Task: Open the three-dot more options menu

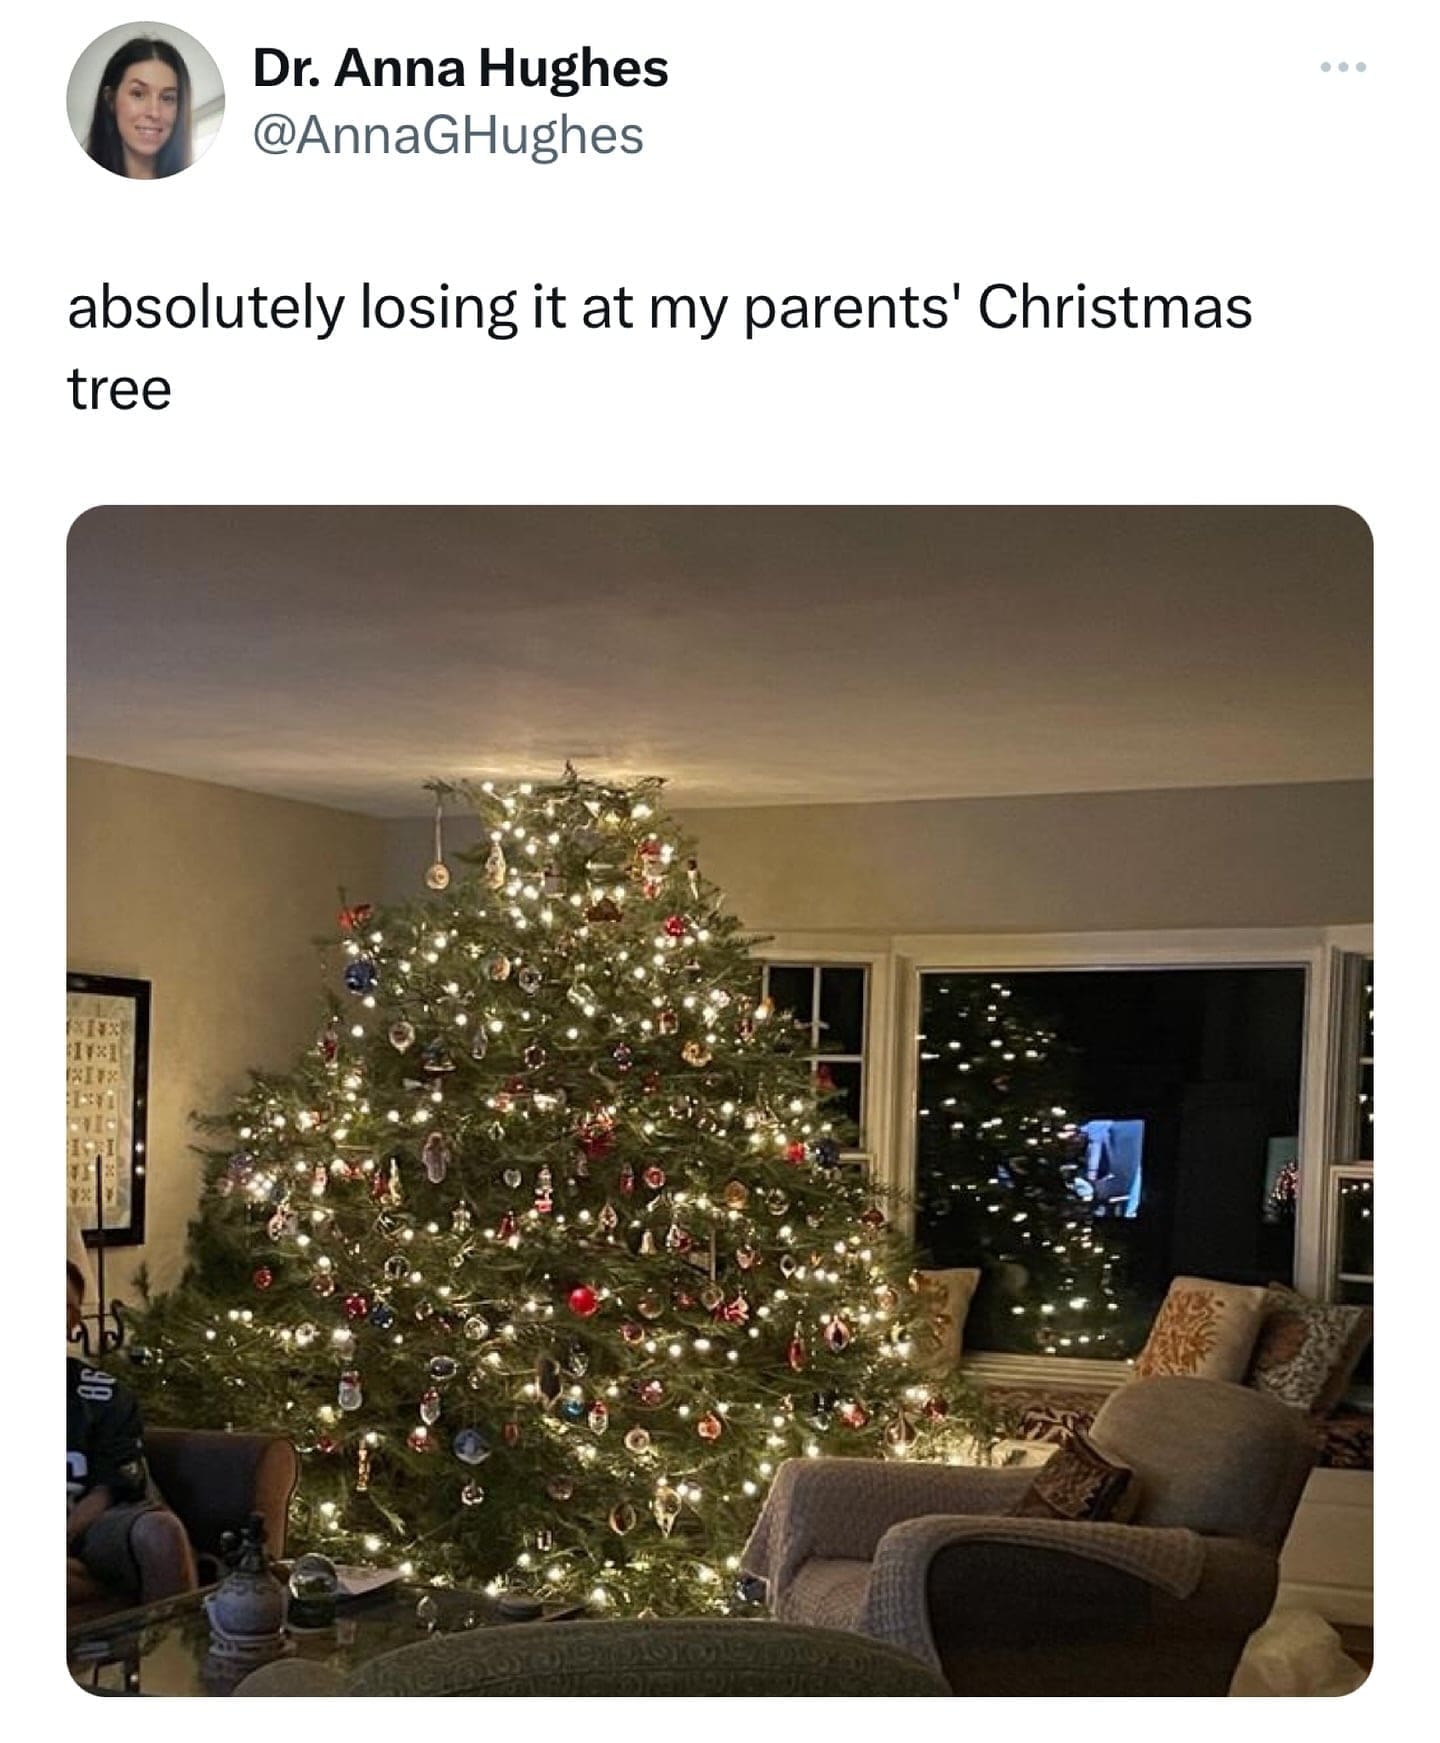Action: pyautogui.click(x=1341, y=68)
